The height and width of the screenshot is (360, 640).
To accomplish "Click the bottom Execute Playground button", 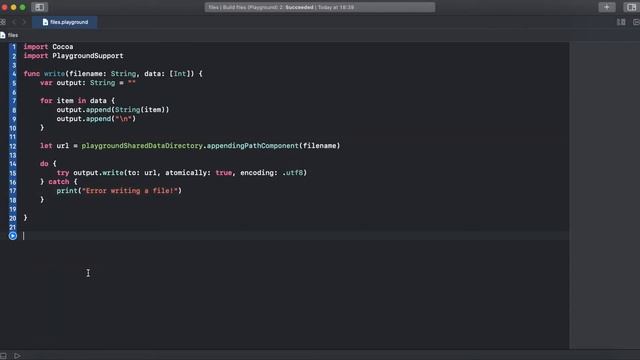I will [17, 356].
